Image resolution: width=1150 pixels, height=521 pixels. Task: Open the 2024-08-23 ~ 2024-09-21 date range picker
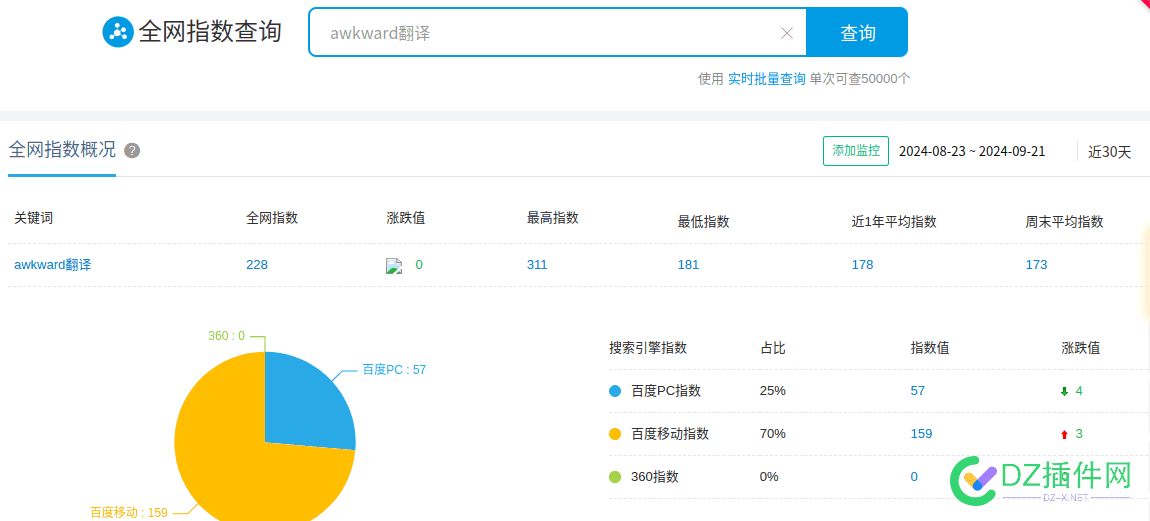tap(972, 152)
